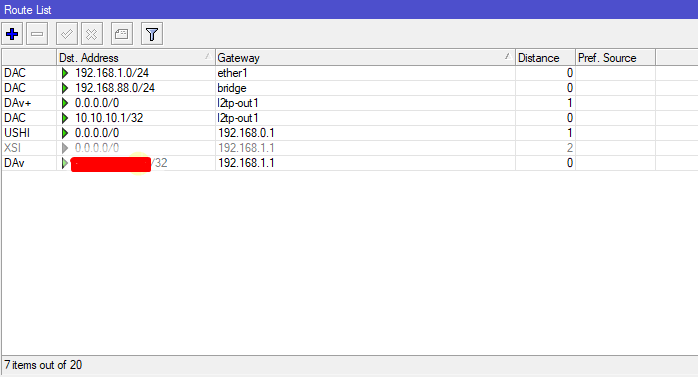Open the filter funnel button
This screenshot has width=698, height=377.
coord(152,34)
